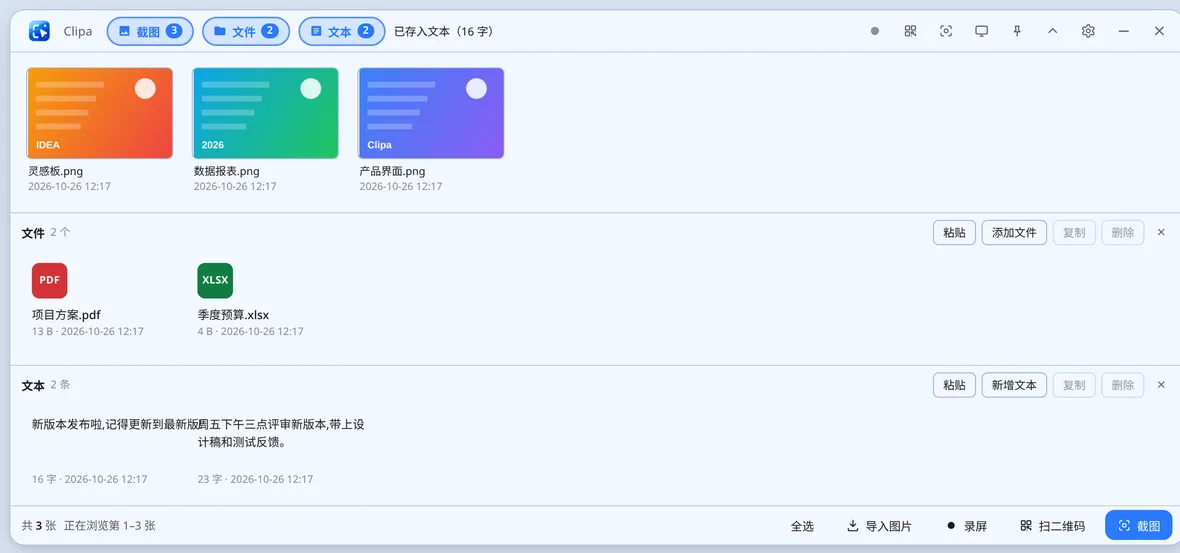This screenshot has width=1180, height=553.
Task: Click the 13 B info under 项目方案.pdf
Action: click(x=87, y=331)
